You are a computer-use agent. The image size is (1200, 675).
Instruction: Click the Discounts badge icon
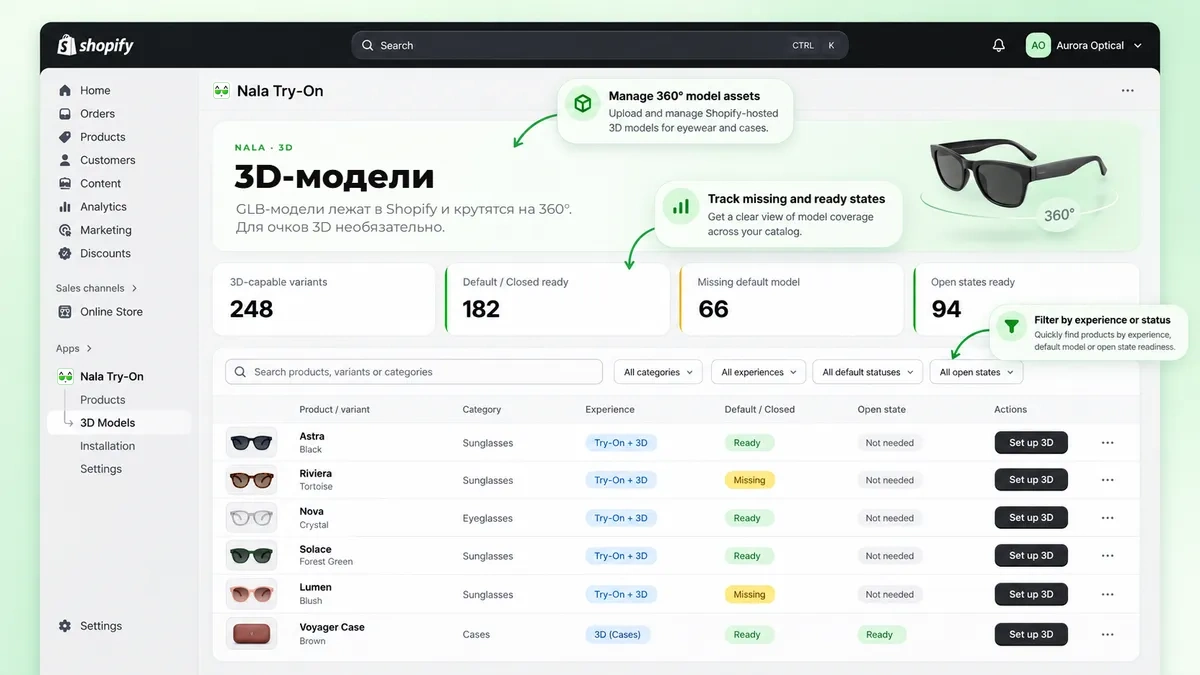click(x=65, y=253)
